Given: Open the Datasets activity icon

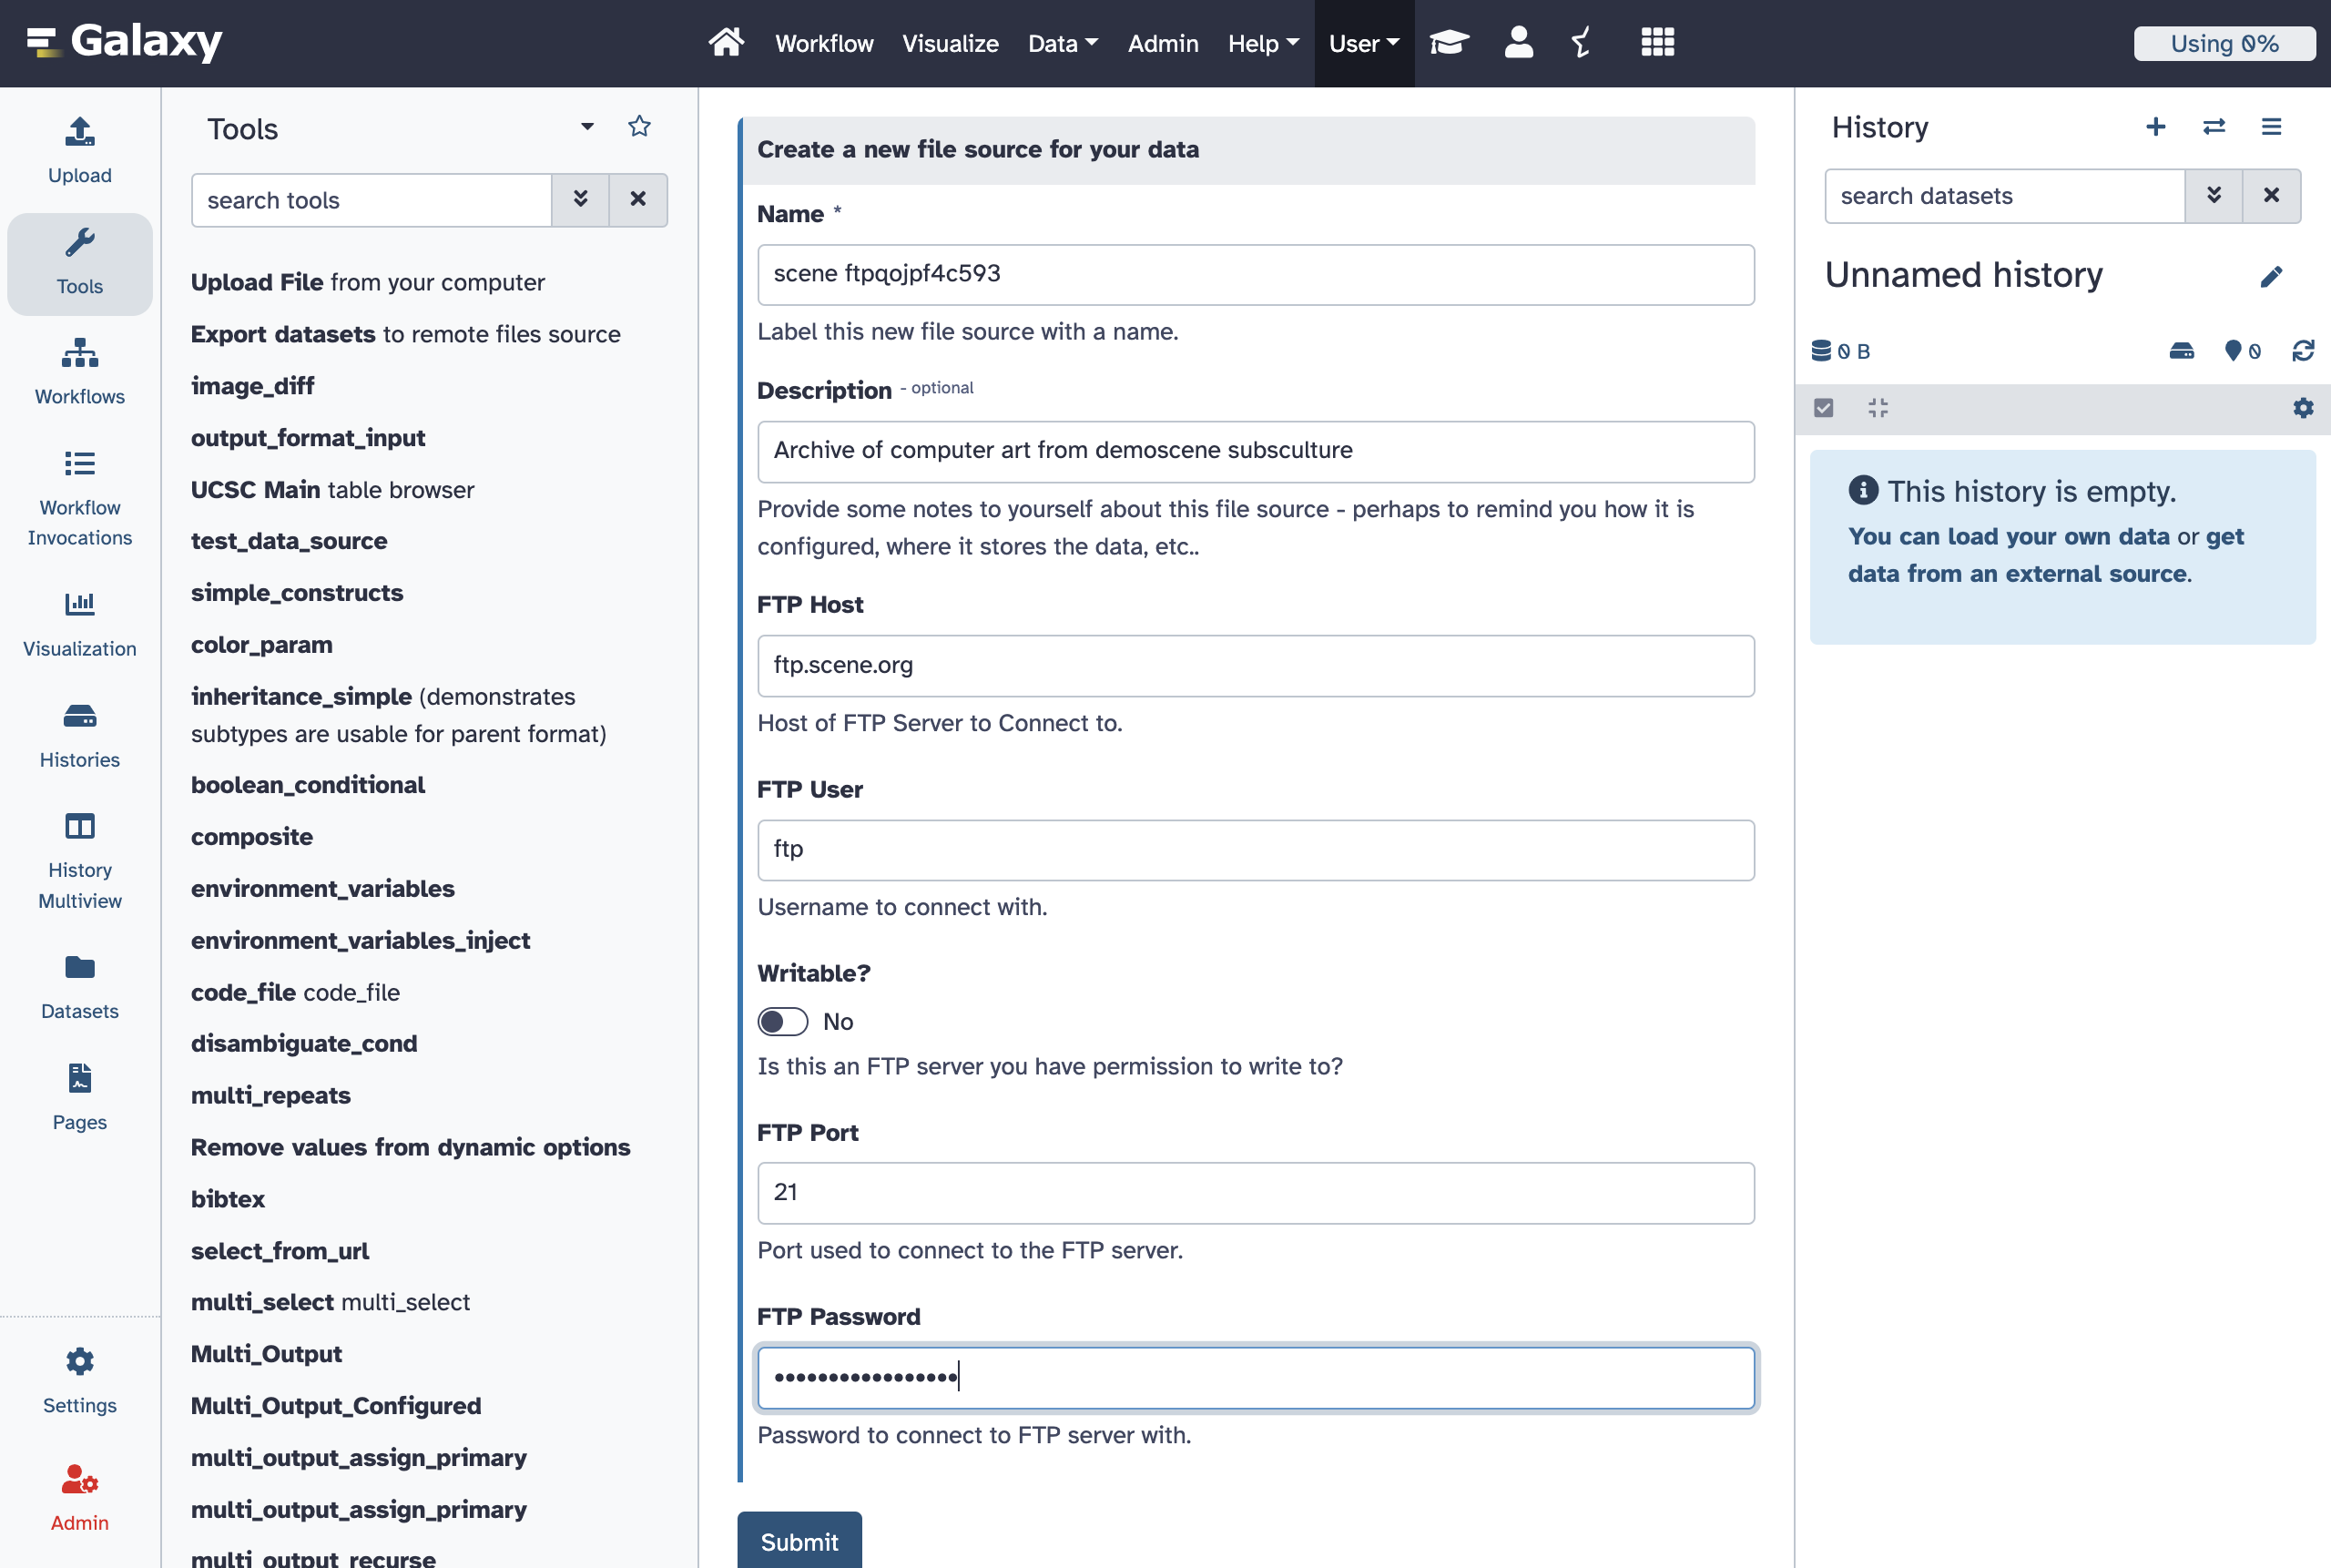Looking at the screenshot, I should pyautogui.click(x=79, y=983).
